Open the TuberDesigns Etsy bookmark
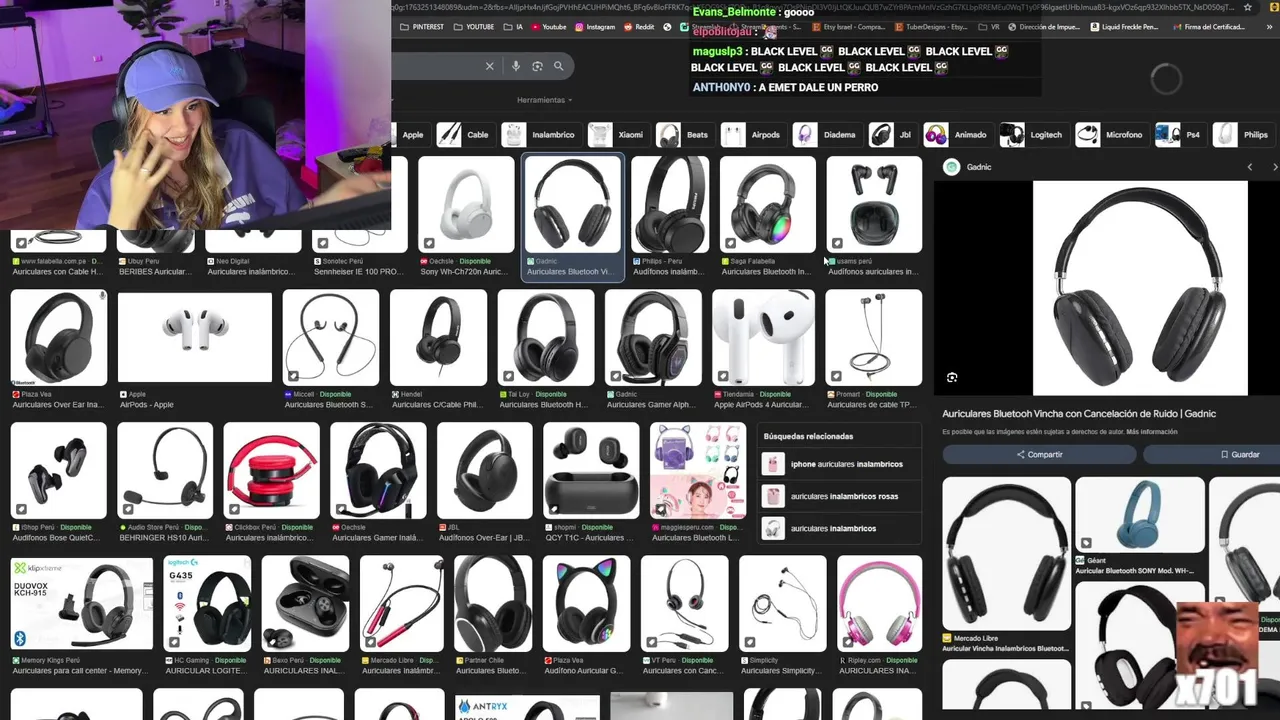Image resolution: width=1280 pixels, height=720 pixels. 932,27
